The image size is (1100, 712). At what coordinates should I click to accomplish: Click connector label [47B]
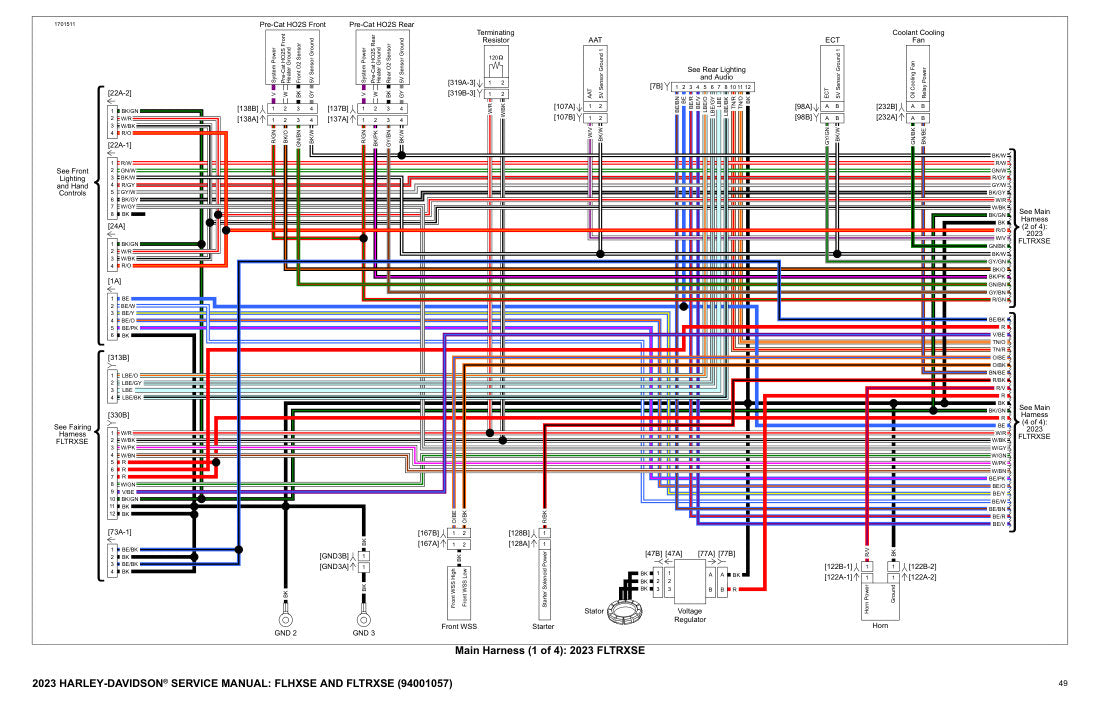(653, 553)
